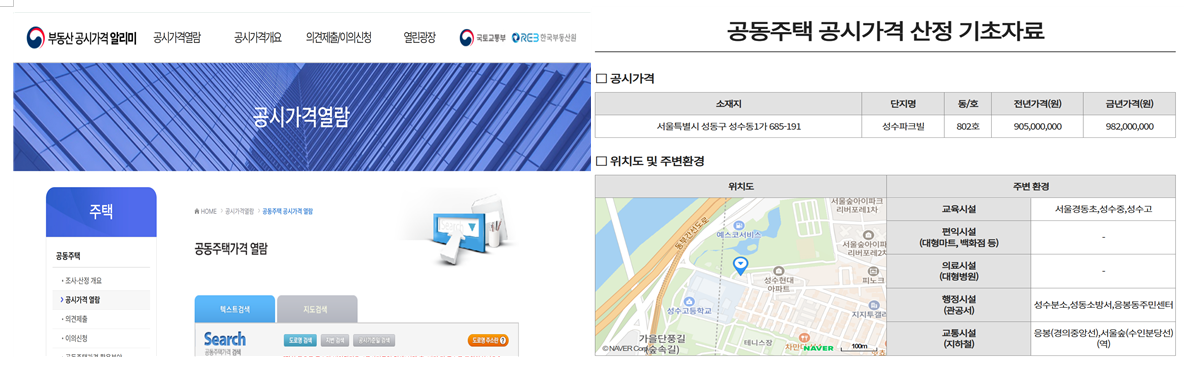
Task: Click the 편익시설 row label
Action: 960,238
